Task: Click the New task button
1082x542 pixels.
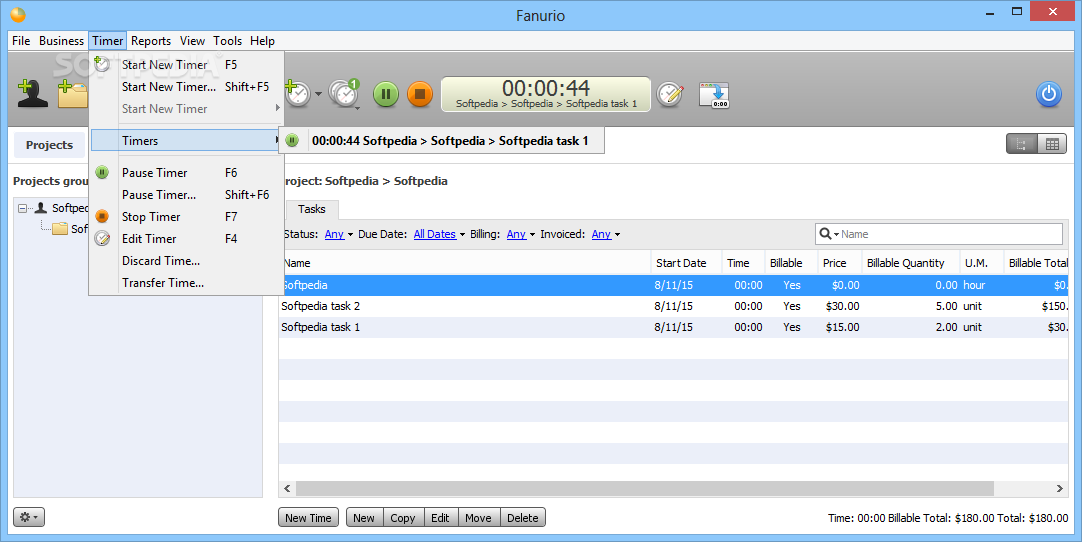Action: (x=364, y=518)
